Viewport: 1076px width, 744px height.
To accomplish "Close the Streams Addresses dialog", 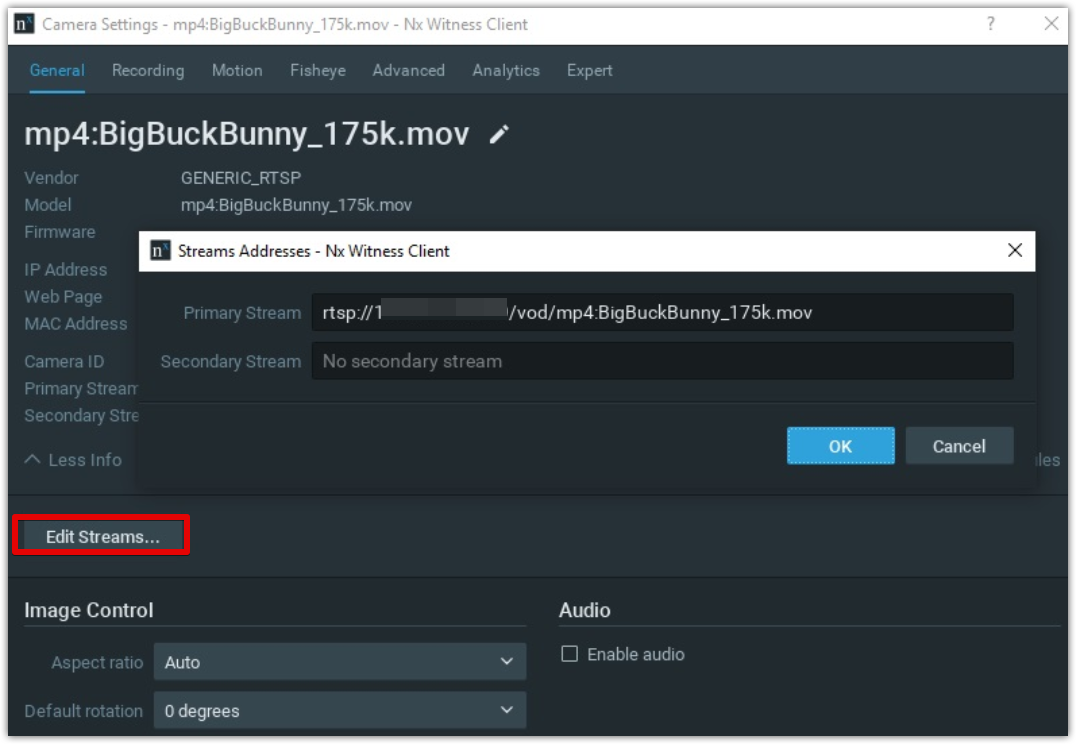I will [x=1015, y=251].
